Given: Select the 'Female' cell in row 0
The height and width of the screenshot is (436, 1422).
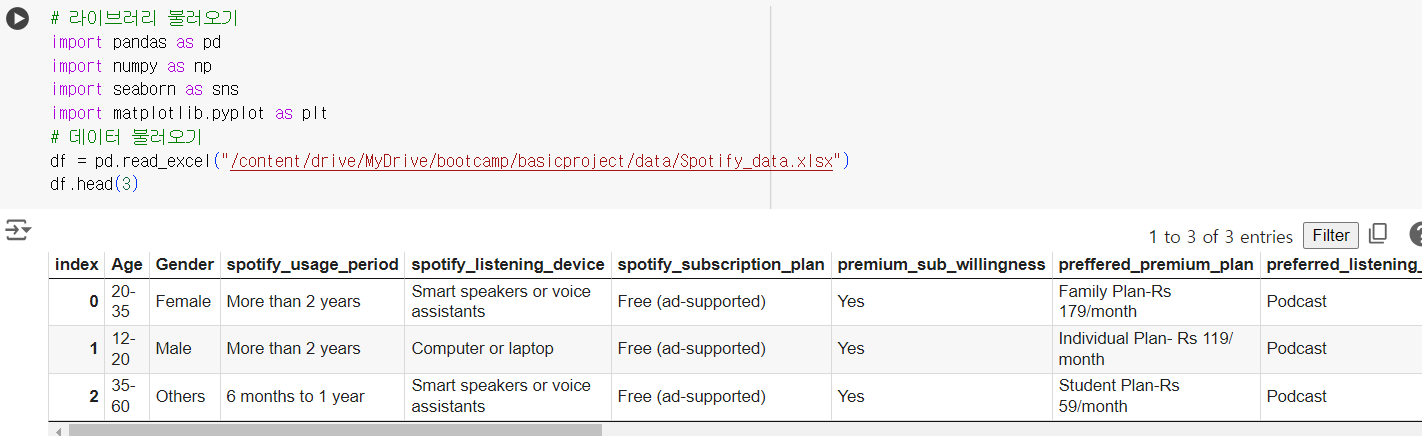Looking at the screenshot, I should pyautogui.click(x=183, y=301).
